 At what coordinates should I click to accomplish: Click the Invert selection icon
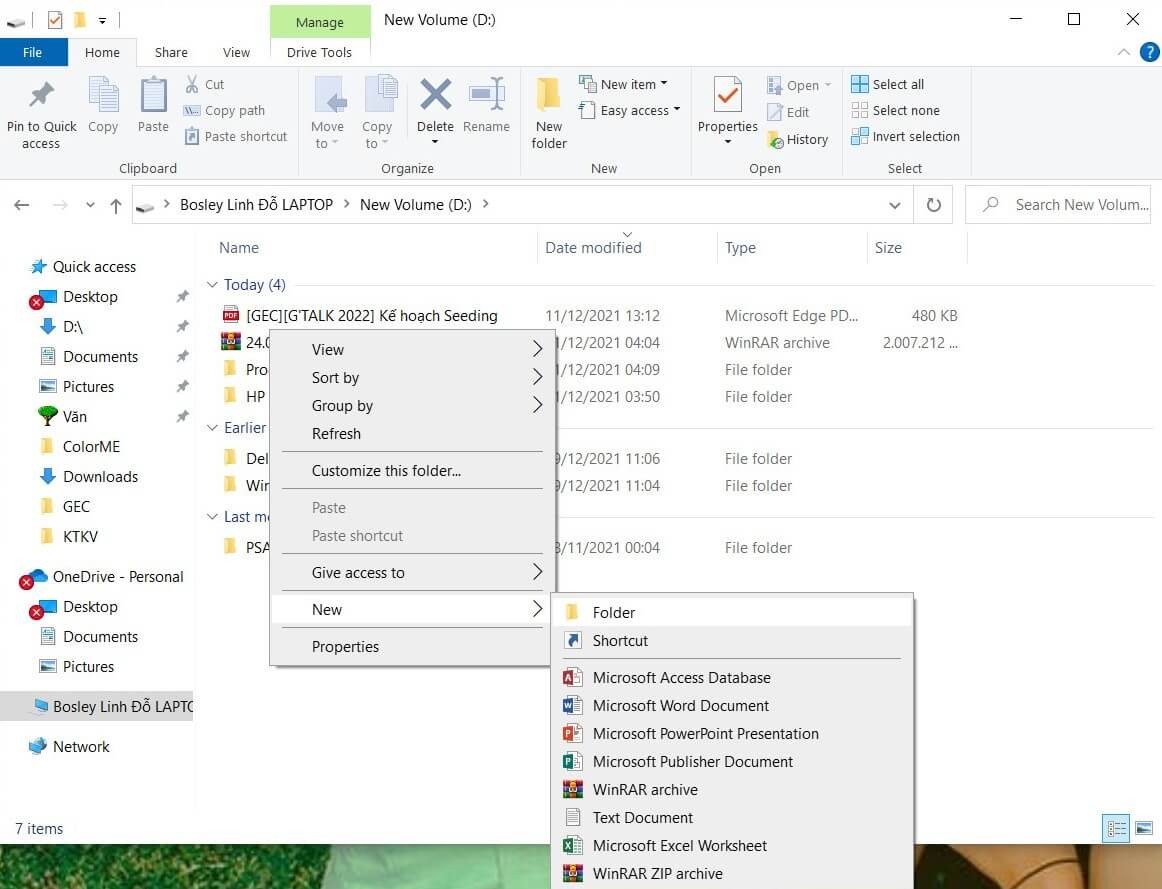(860, 137)
